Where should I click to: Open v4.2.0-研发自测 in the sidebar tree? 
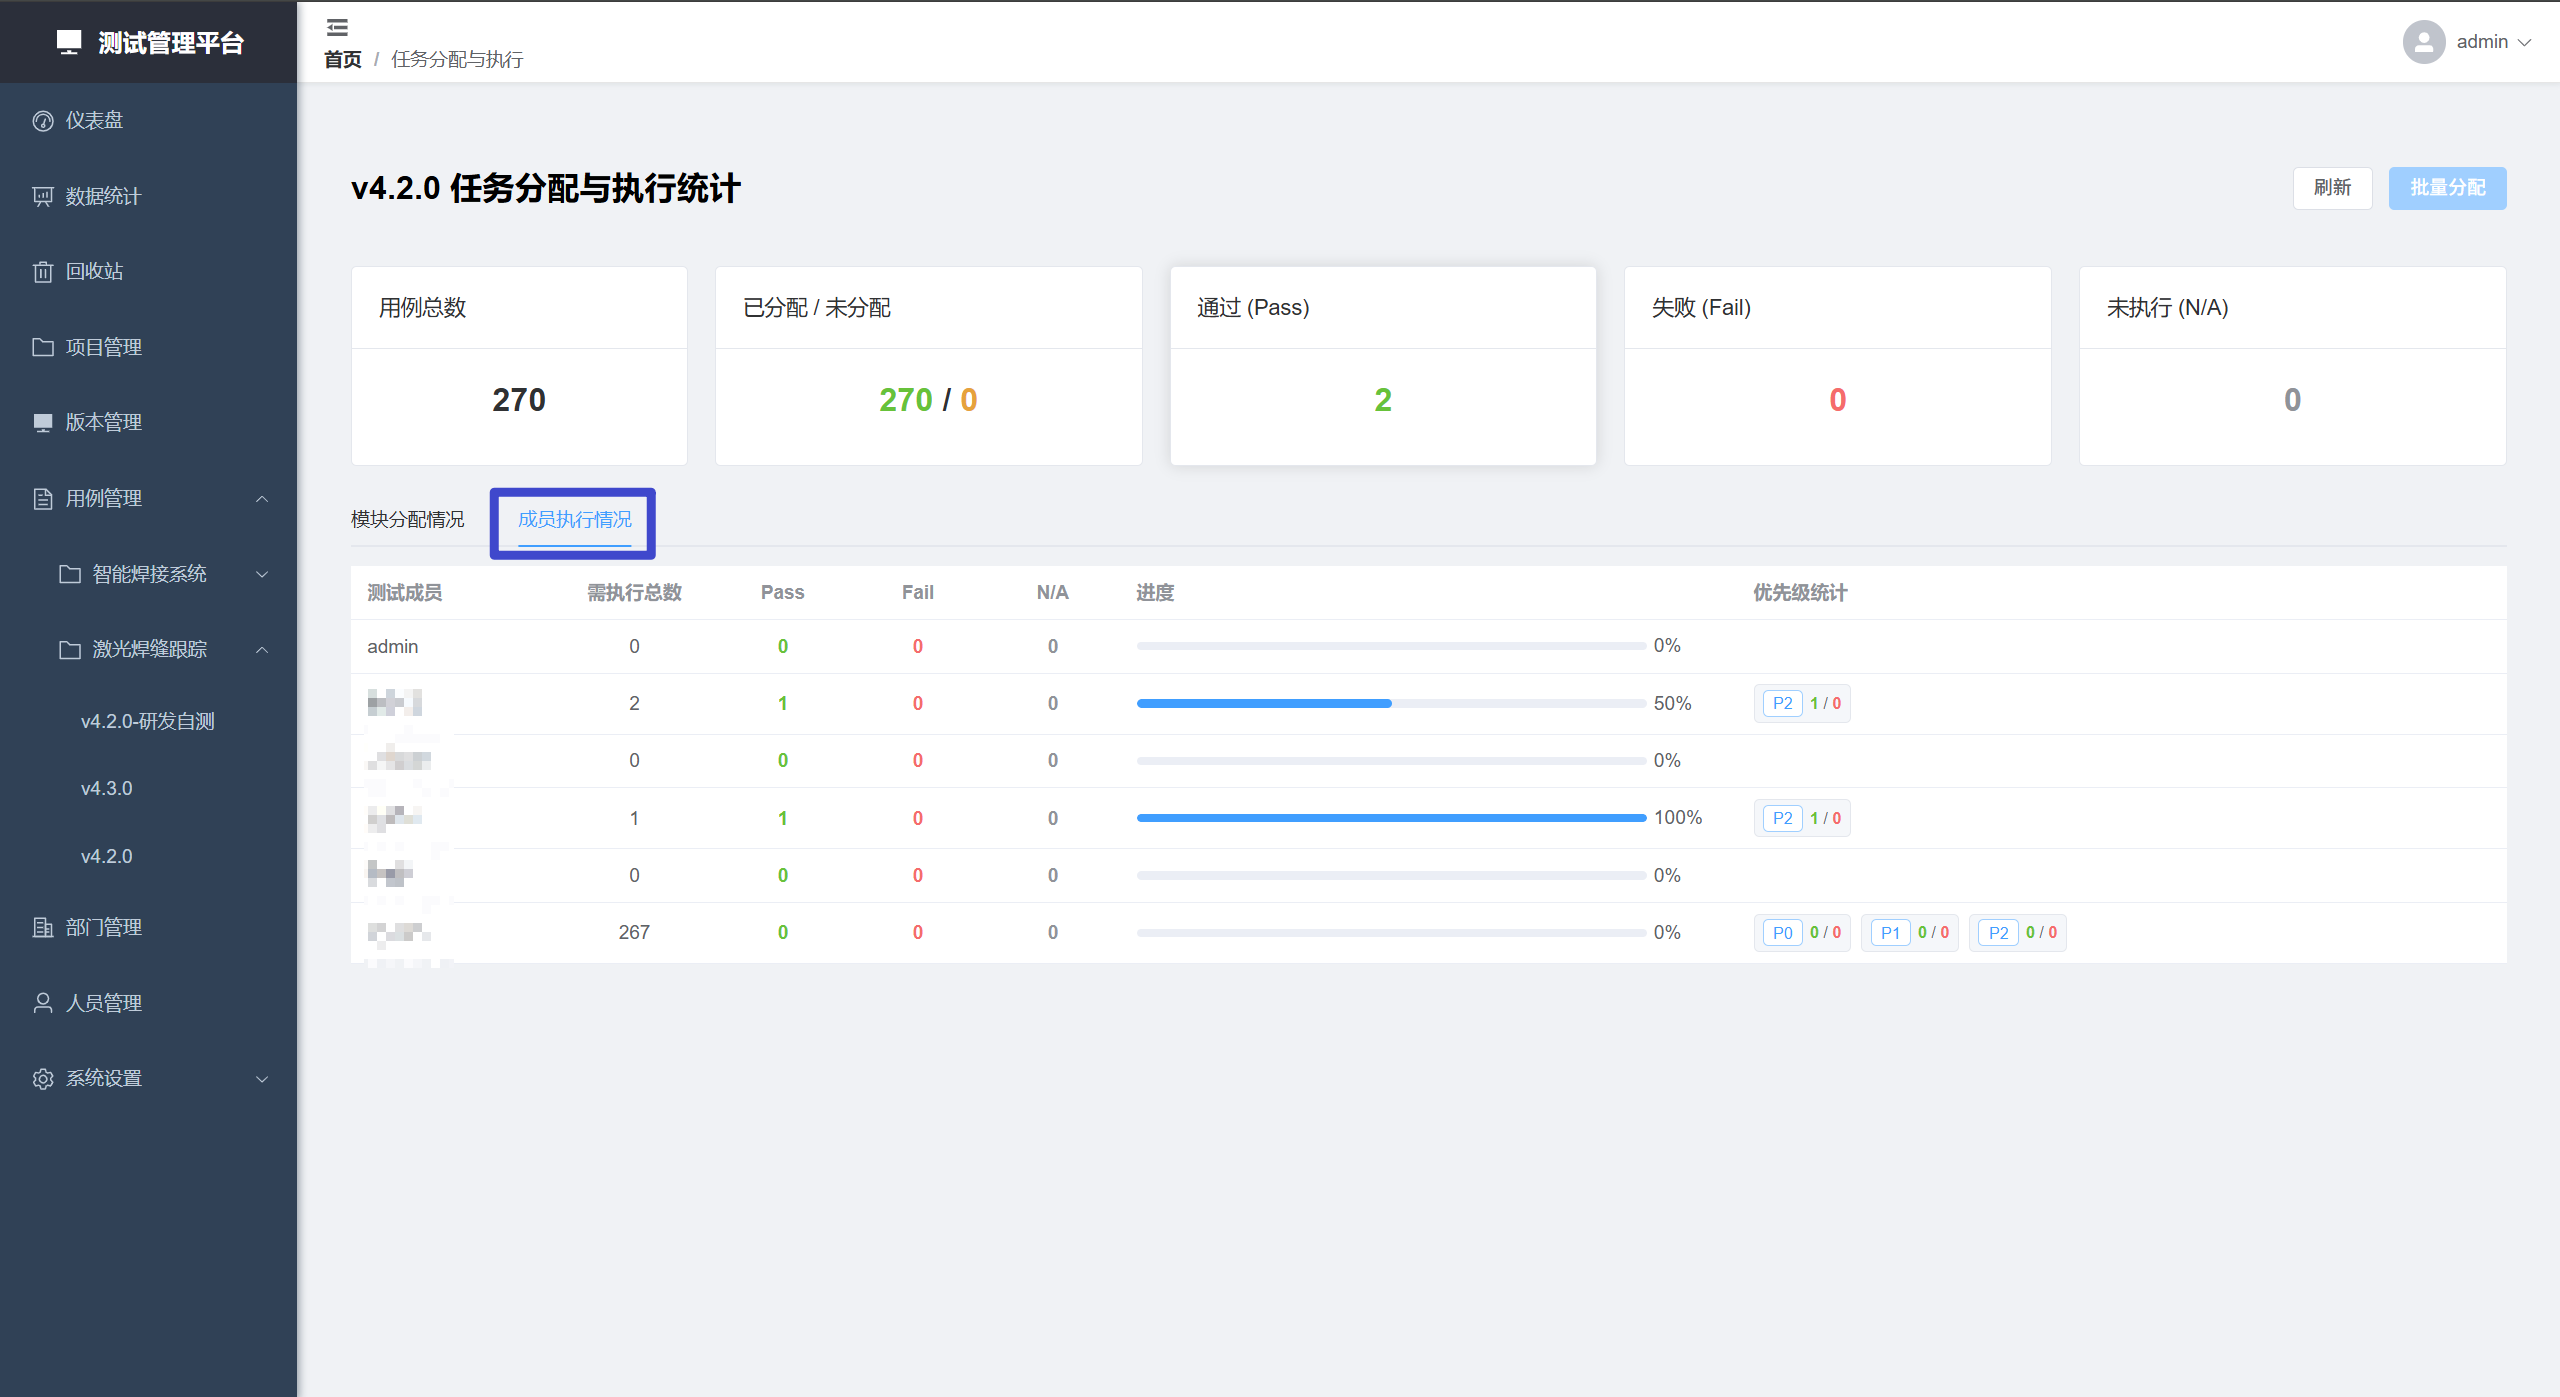[148, 721]
